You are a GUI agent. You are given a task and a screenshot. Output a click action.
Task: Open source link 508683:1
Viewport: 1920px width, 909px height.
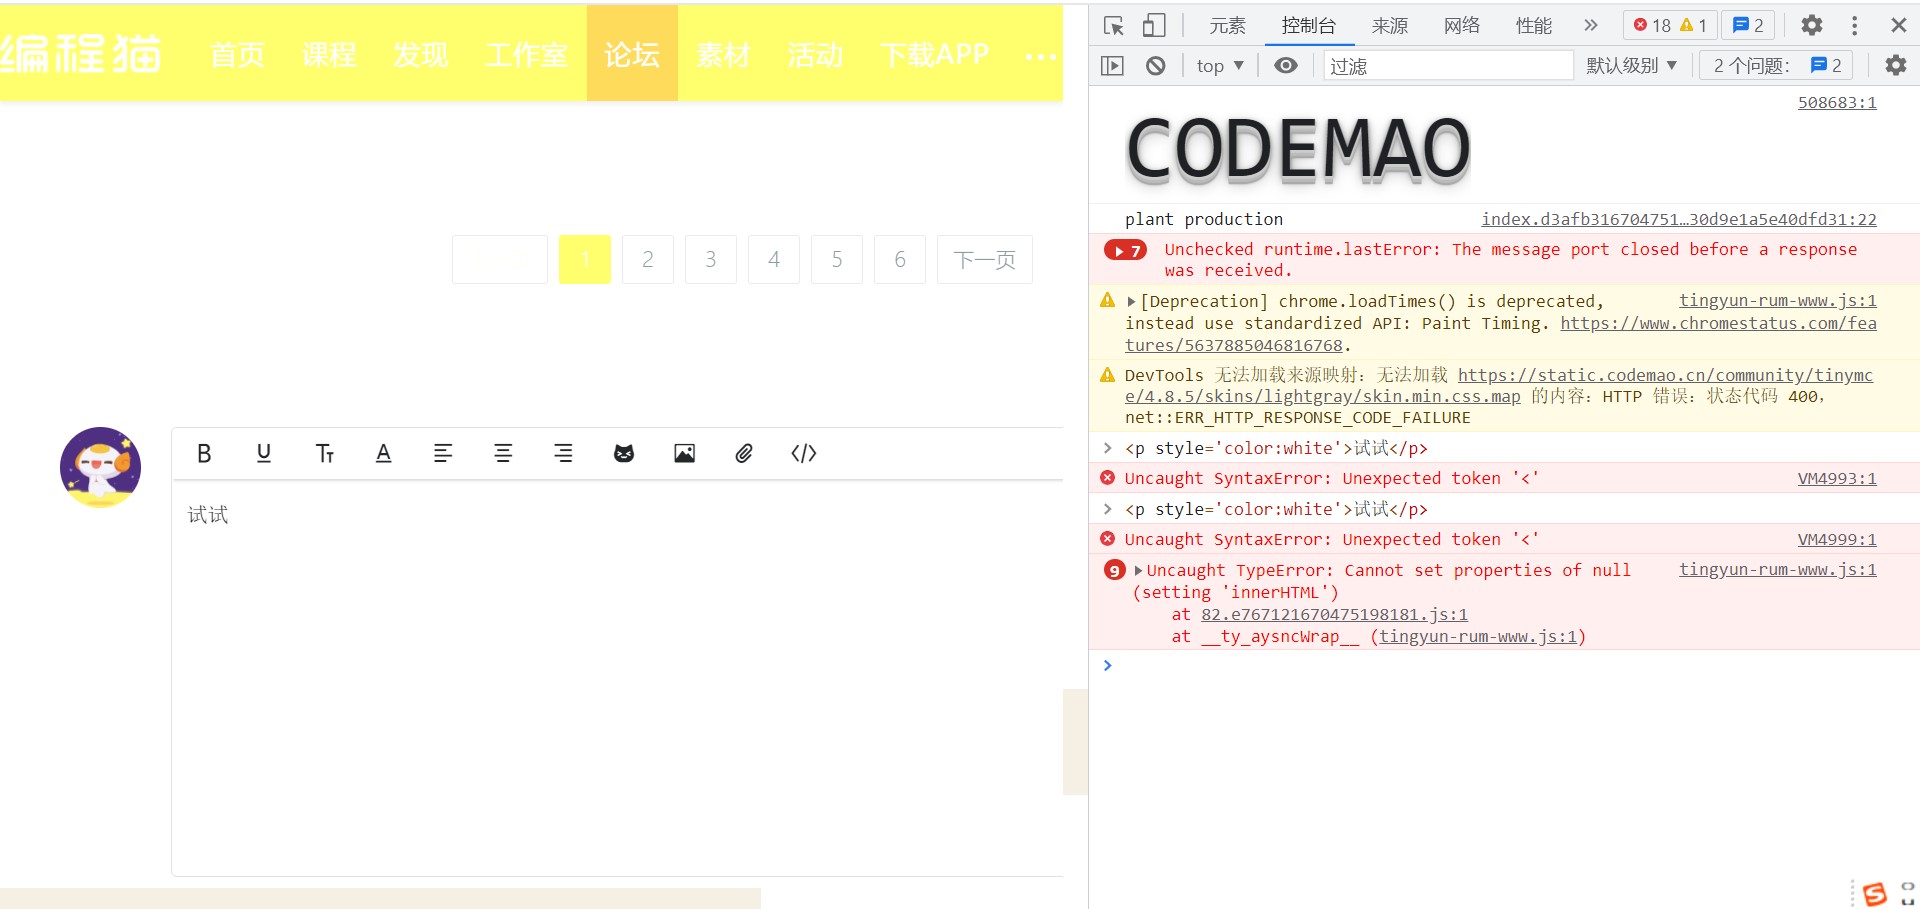tap(1837, 103)
